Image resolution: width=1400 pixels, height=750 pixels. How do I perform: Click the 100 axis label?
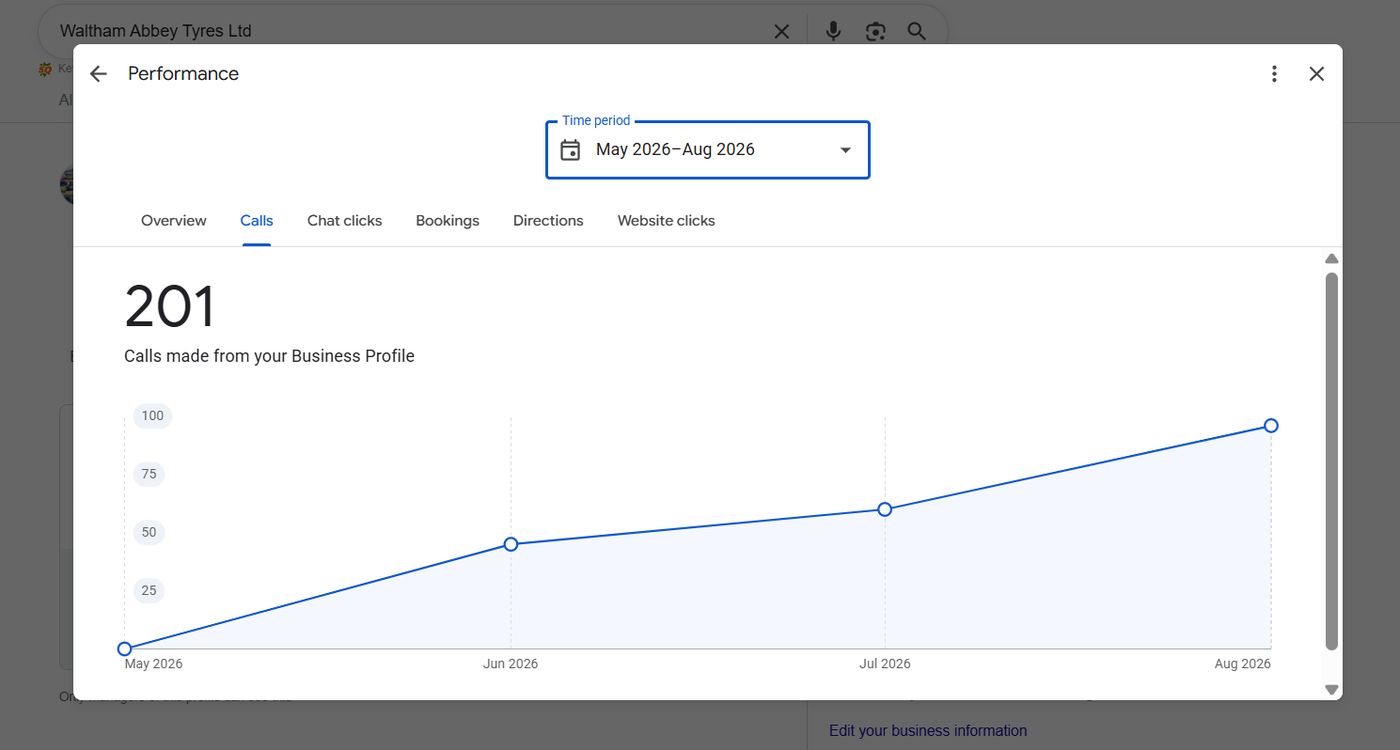[x=152, y=416]
